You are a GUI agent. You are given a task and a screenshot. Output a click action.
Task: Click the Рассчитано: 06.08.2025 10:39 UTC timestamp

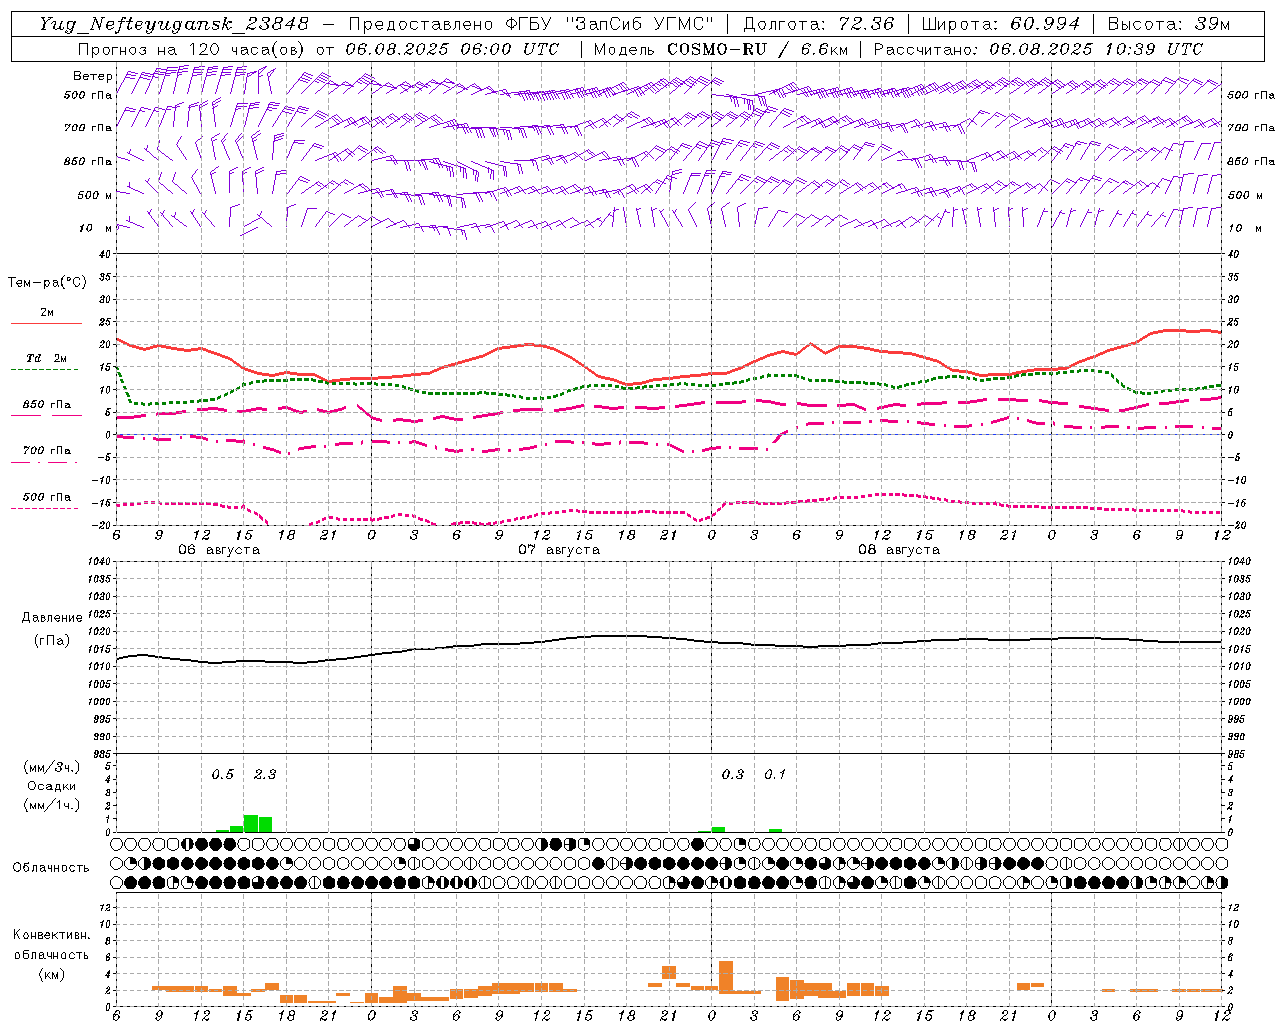[1038, 49]
